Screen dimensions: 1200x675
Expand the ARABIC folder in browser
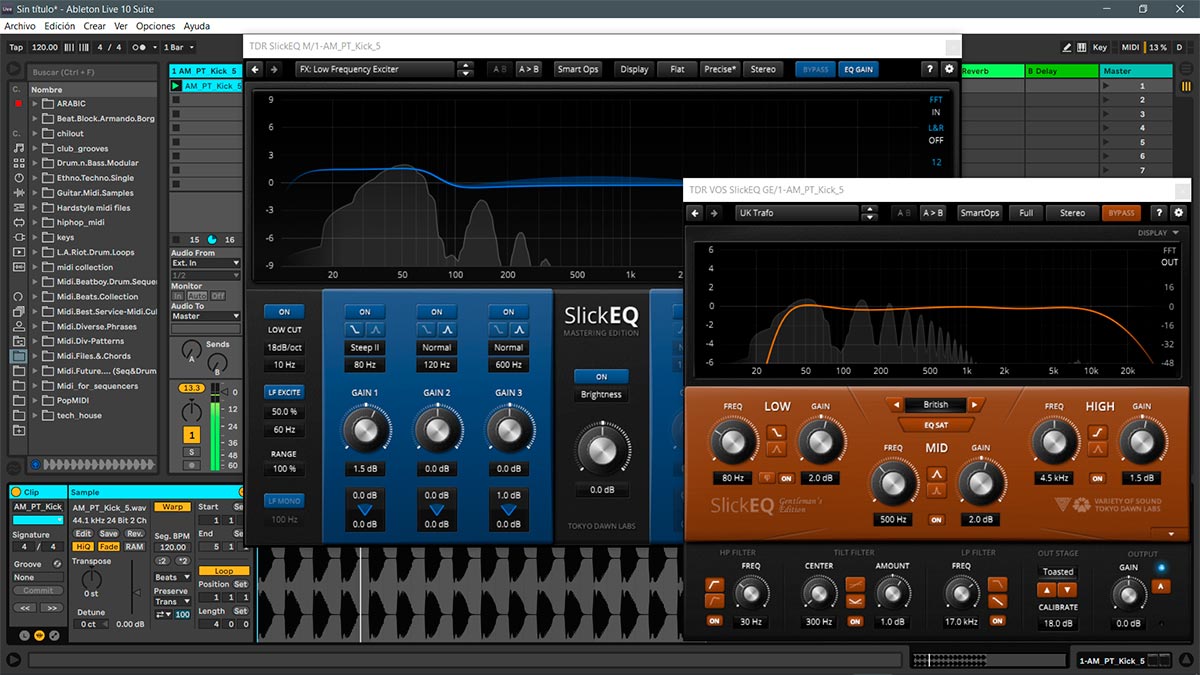point(35,104)
